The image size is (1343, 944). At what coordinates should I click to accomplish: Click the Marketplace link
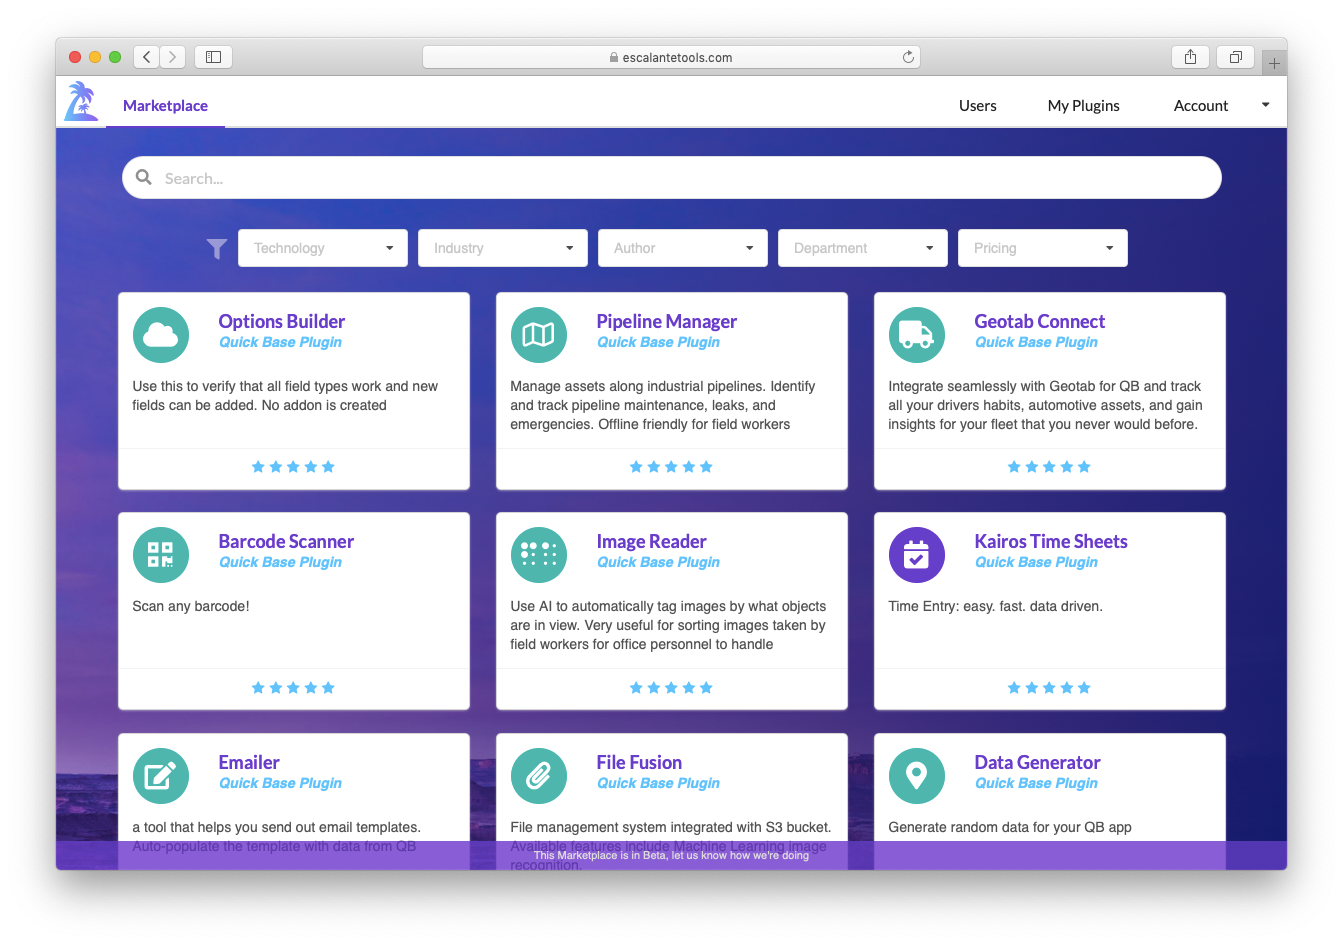[x=165, y=105]
